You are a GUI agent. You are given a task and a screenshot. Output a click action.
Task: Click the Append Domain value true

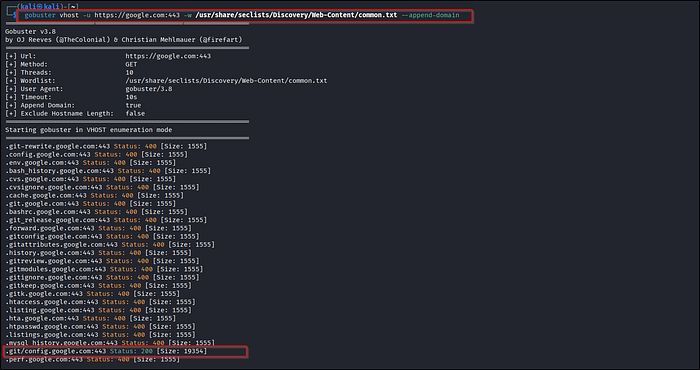coord(133,105)
